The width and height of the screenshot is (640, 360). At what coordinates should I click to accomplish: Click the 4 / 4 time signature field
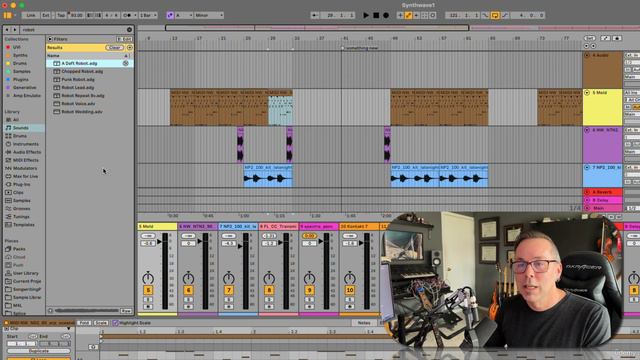click(111, 16)
